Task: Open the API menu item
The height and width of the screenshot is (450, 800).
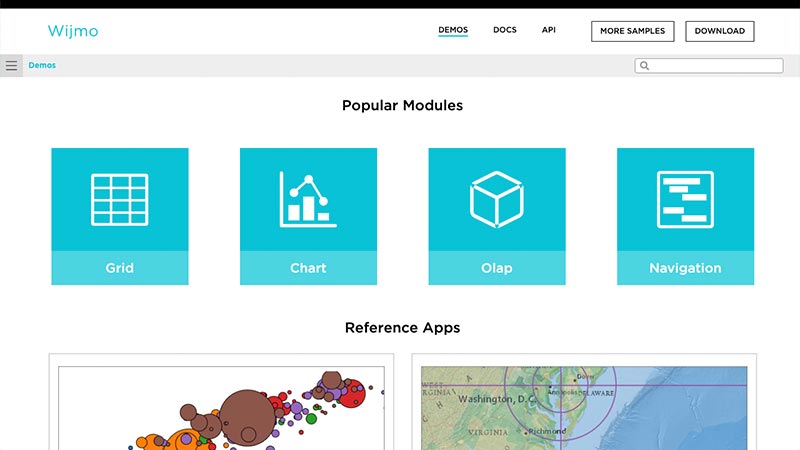Action: tap(548, 30)
